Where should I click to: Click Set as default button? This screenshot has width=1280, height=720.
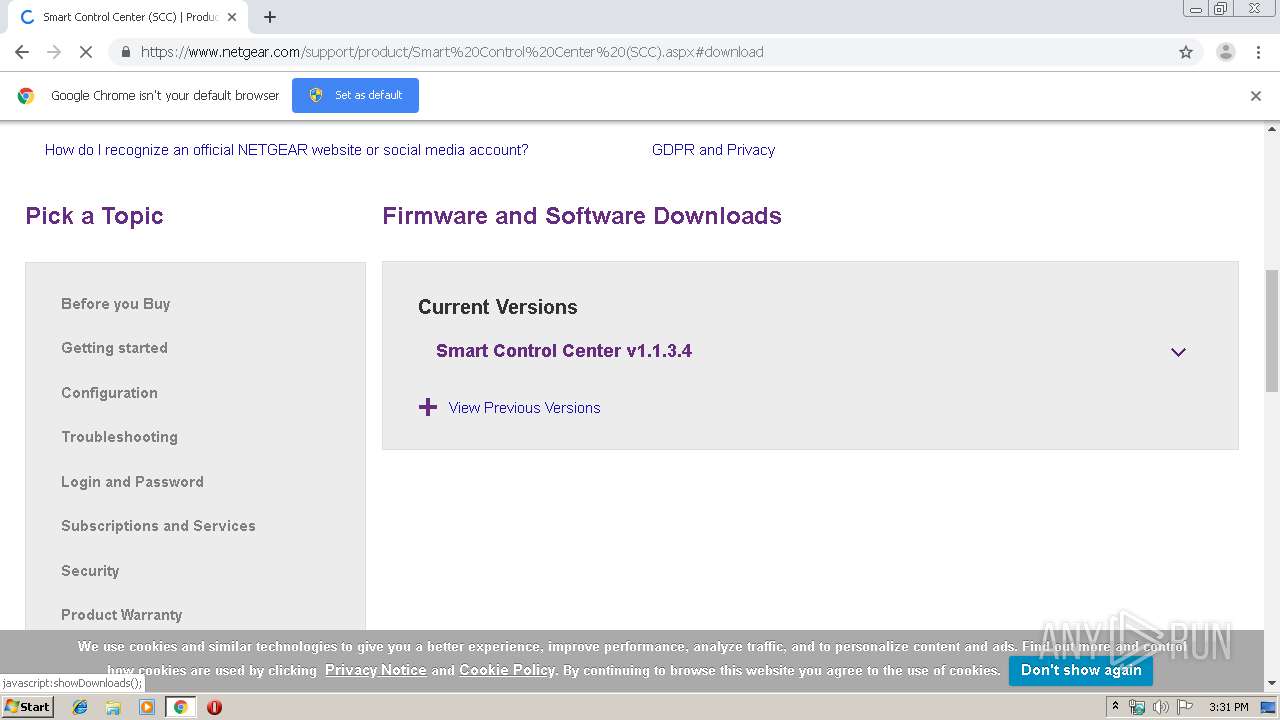tap(355, 95)
